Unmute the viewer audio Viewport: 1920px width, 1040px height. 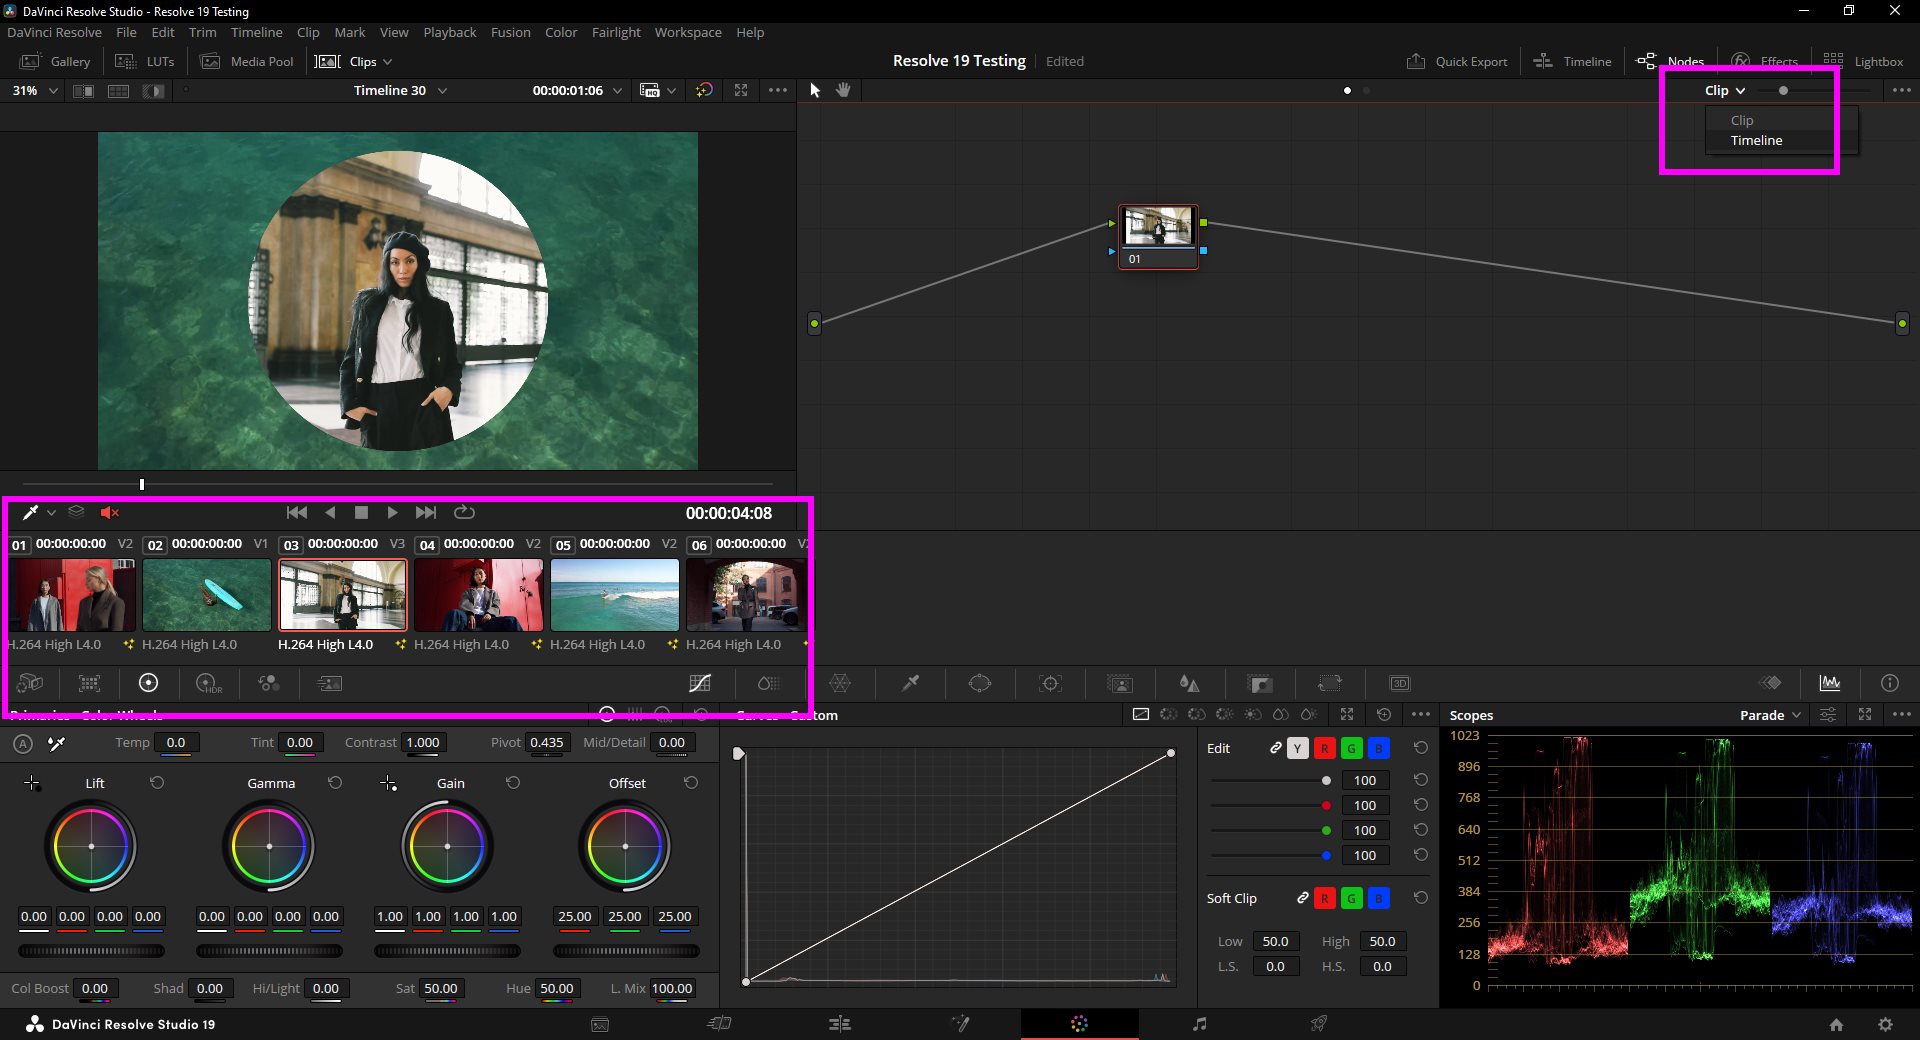click(x=109, y=512)
